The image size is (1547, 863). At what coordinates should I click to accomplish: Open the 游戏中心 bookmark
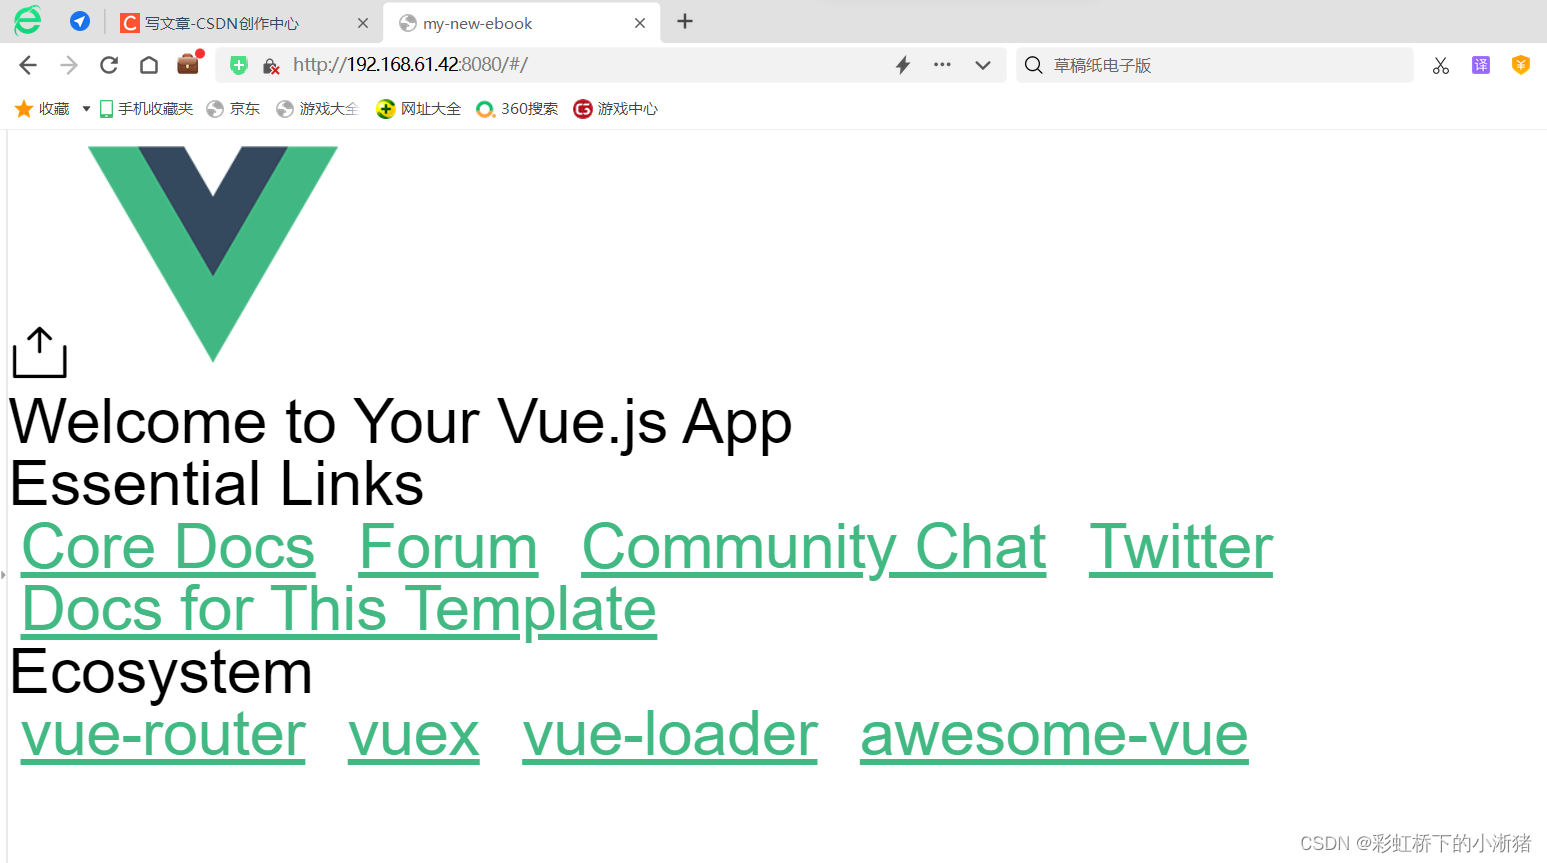(615, 108)
